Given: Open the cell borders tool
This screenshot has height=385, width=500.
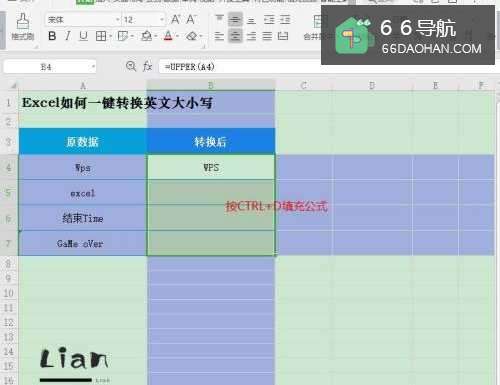Looking at the screenshot, I should pos(101,36).
